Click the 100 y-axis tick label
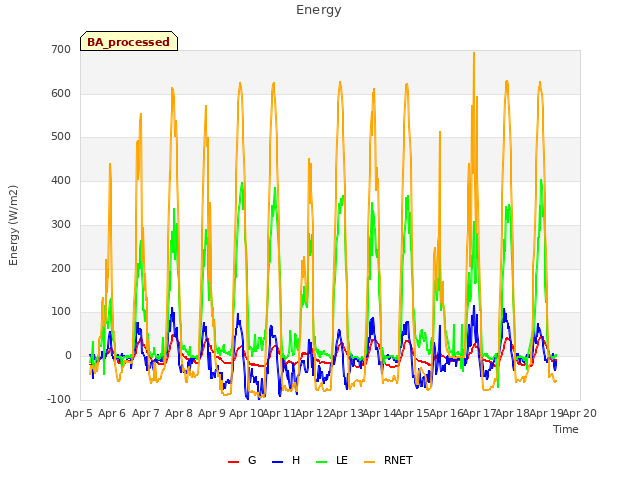Viewport: 640px width, 480px height. point(61,311)
